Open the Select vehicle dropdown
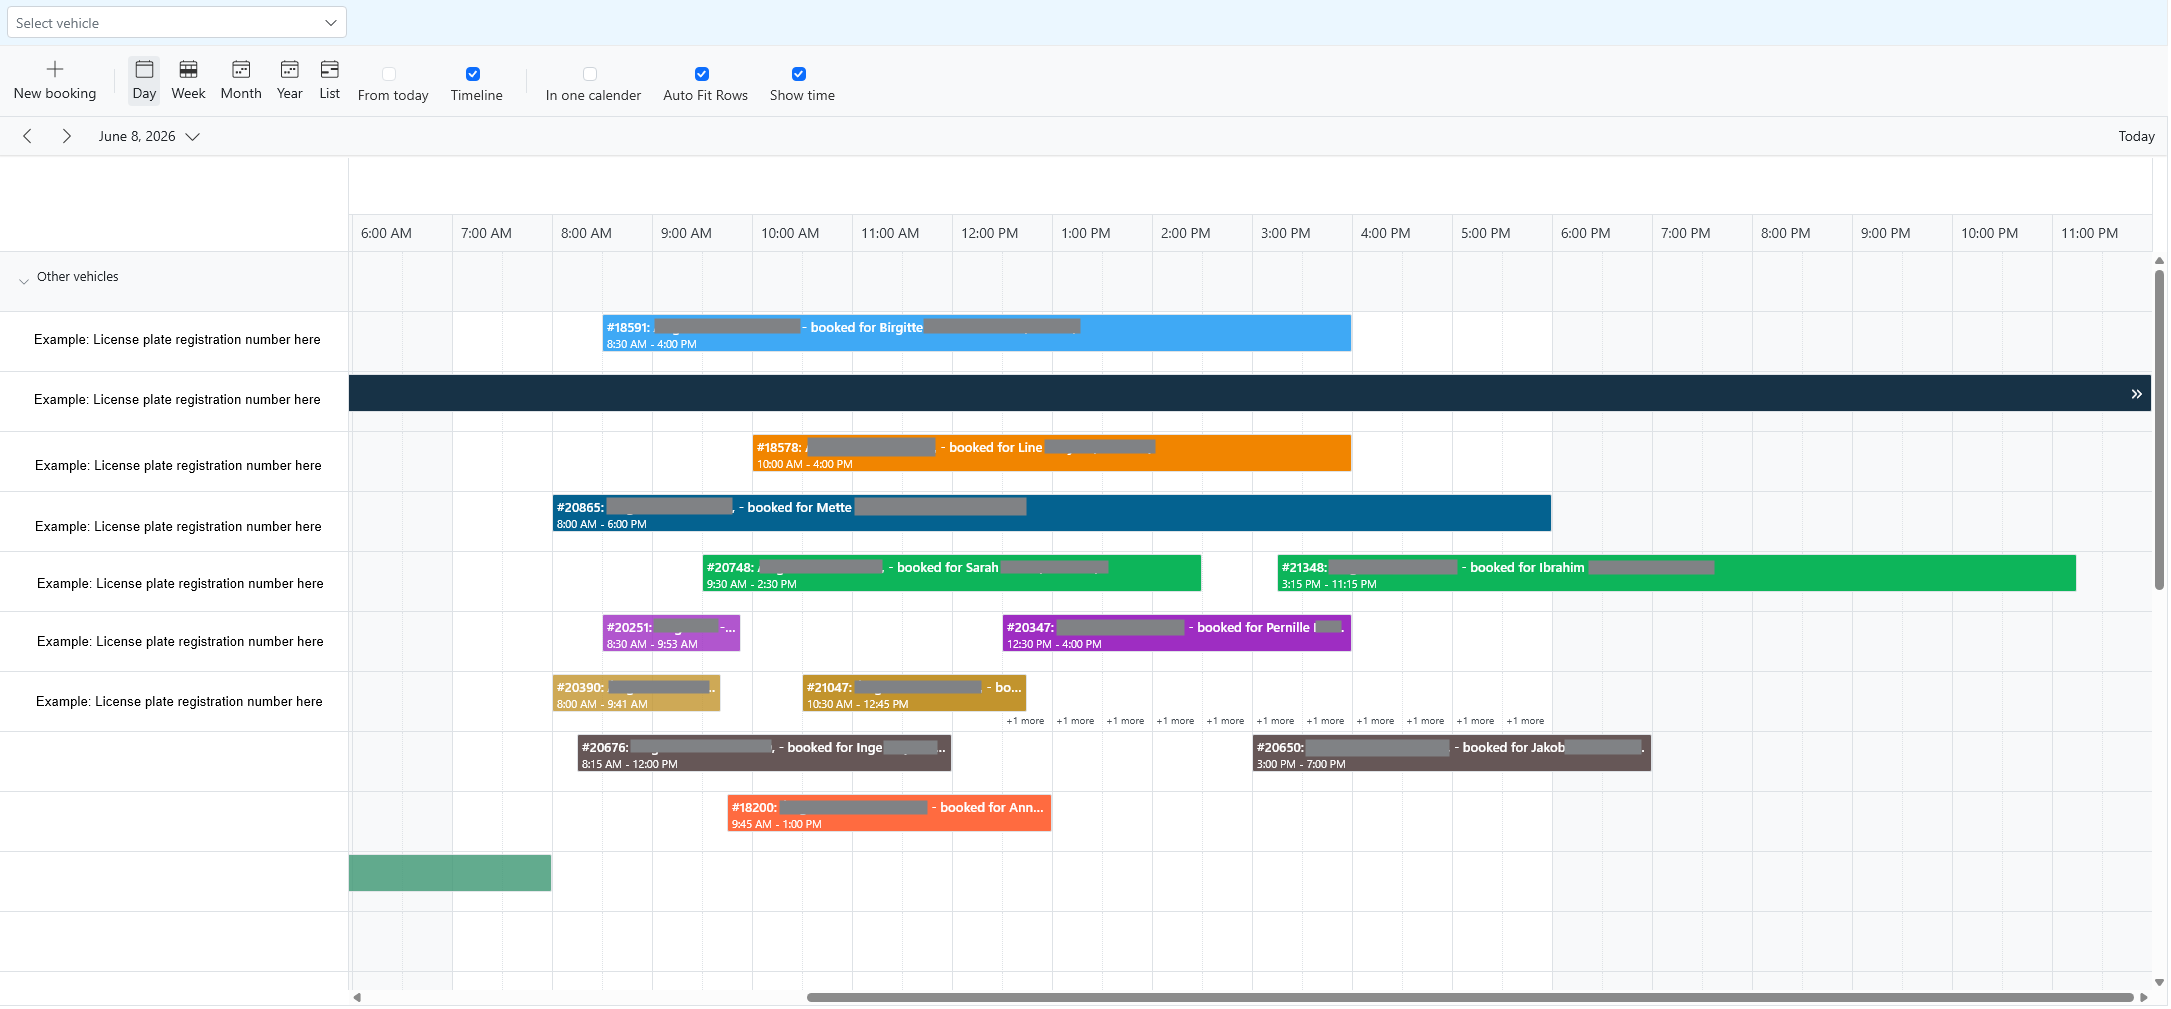 [177, 23]
